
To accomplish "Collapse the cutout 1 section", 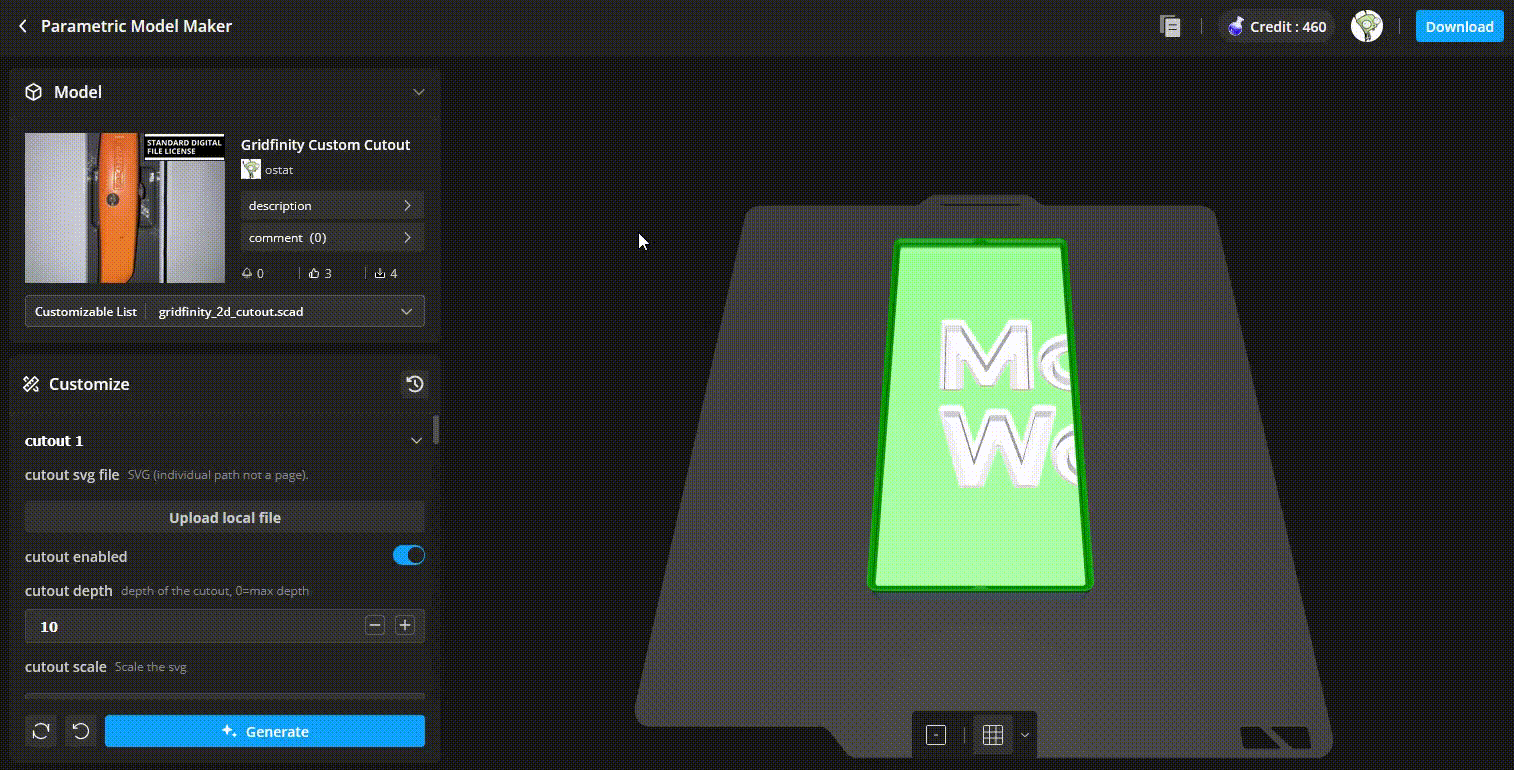I will pos(417,440).
